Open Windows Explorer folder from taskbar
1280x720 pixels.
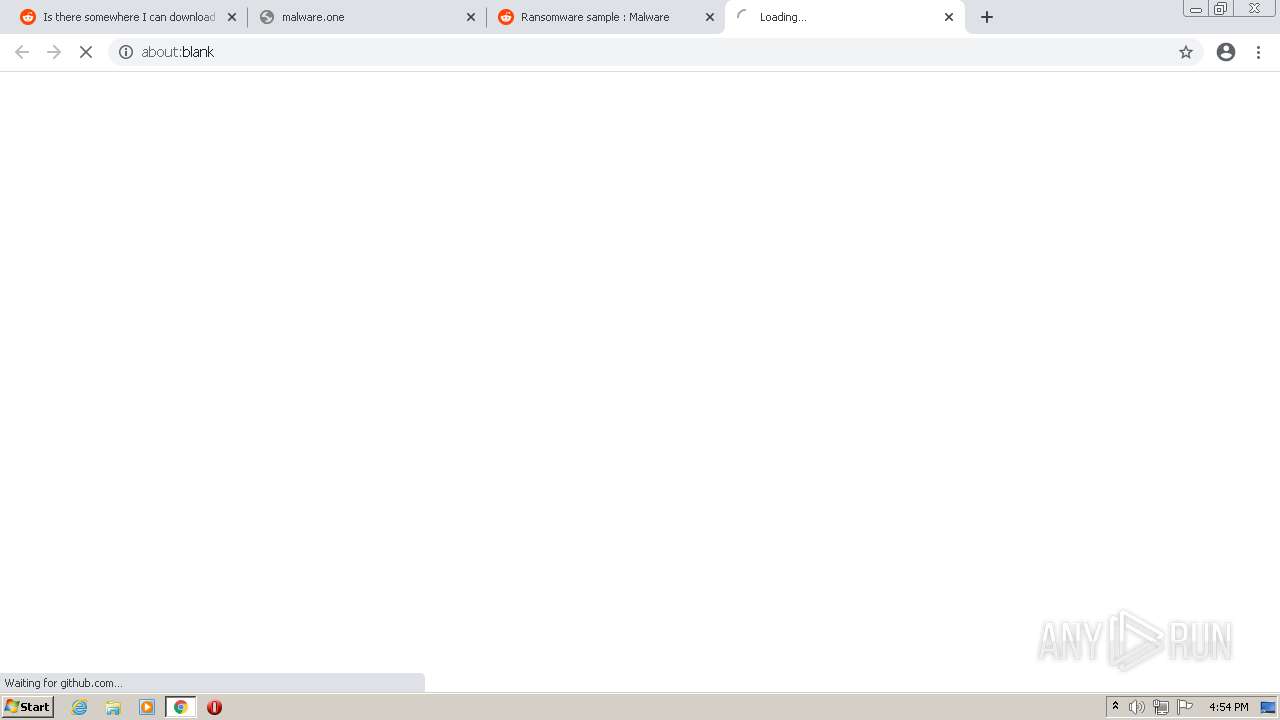113,707
